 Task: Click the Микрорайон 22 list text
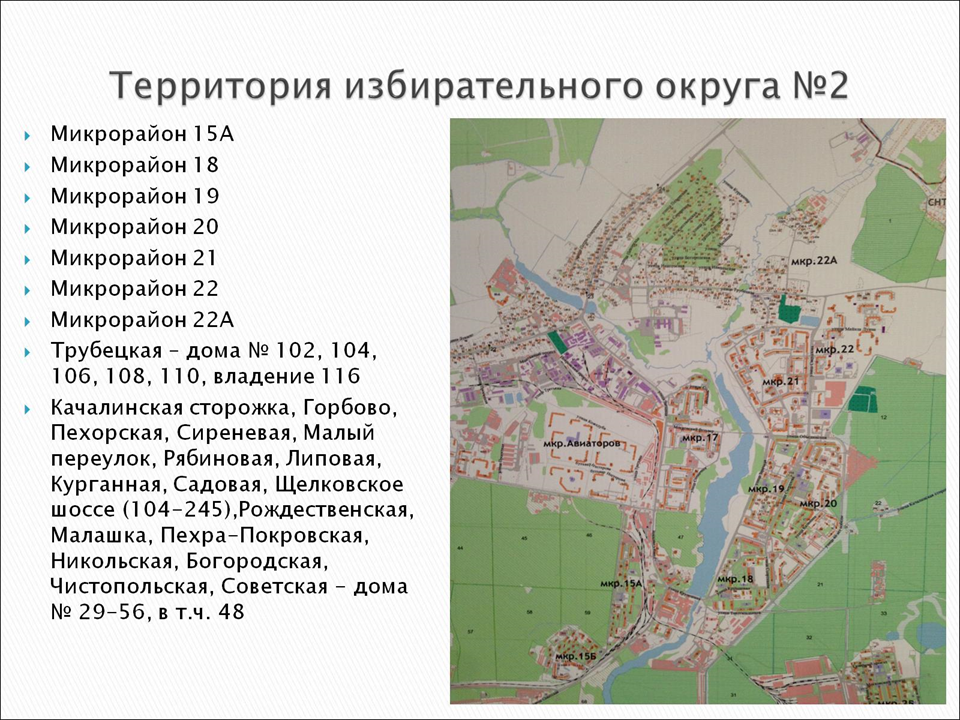[x=134, y=289]
